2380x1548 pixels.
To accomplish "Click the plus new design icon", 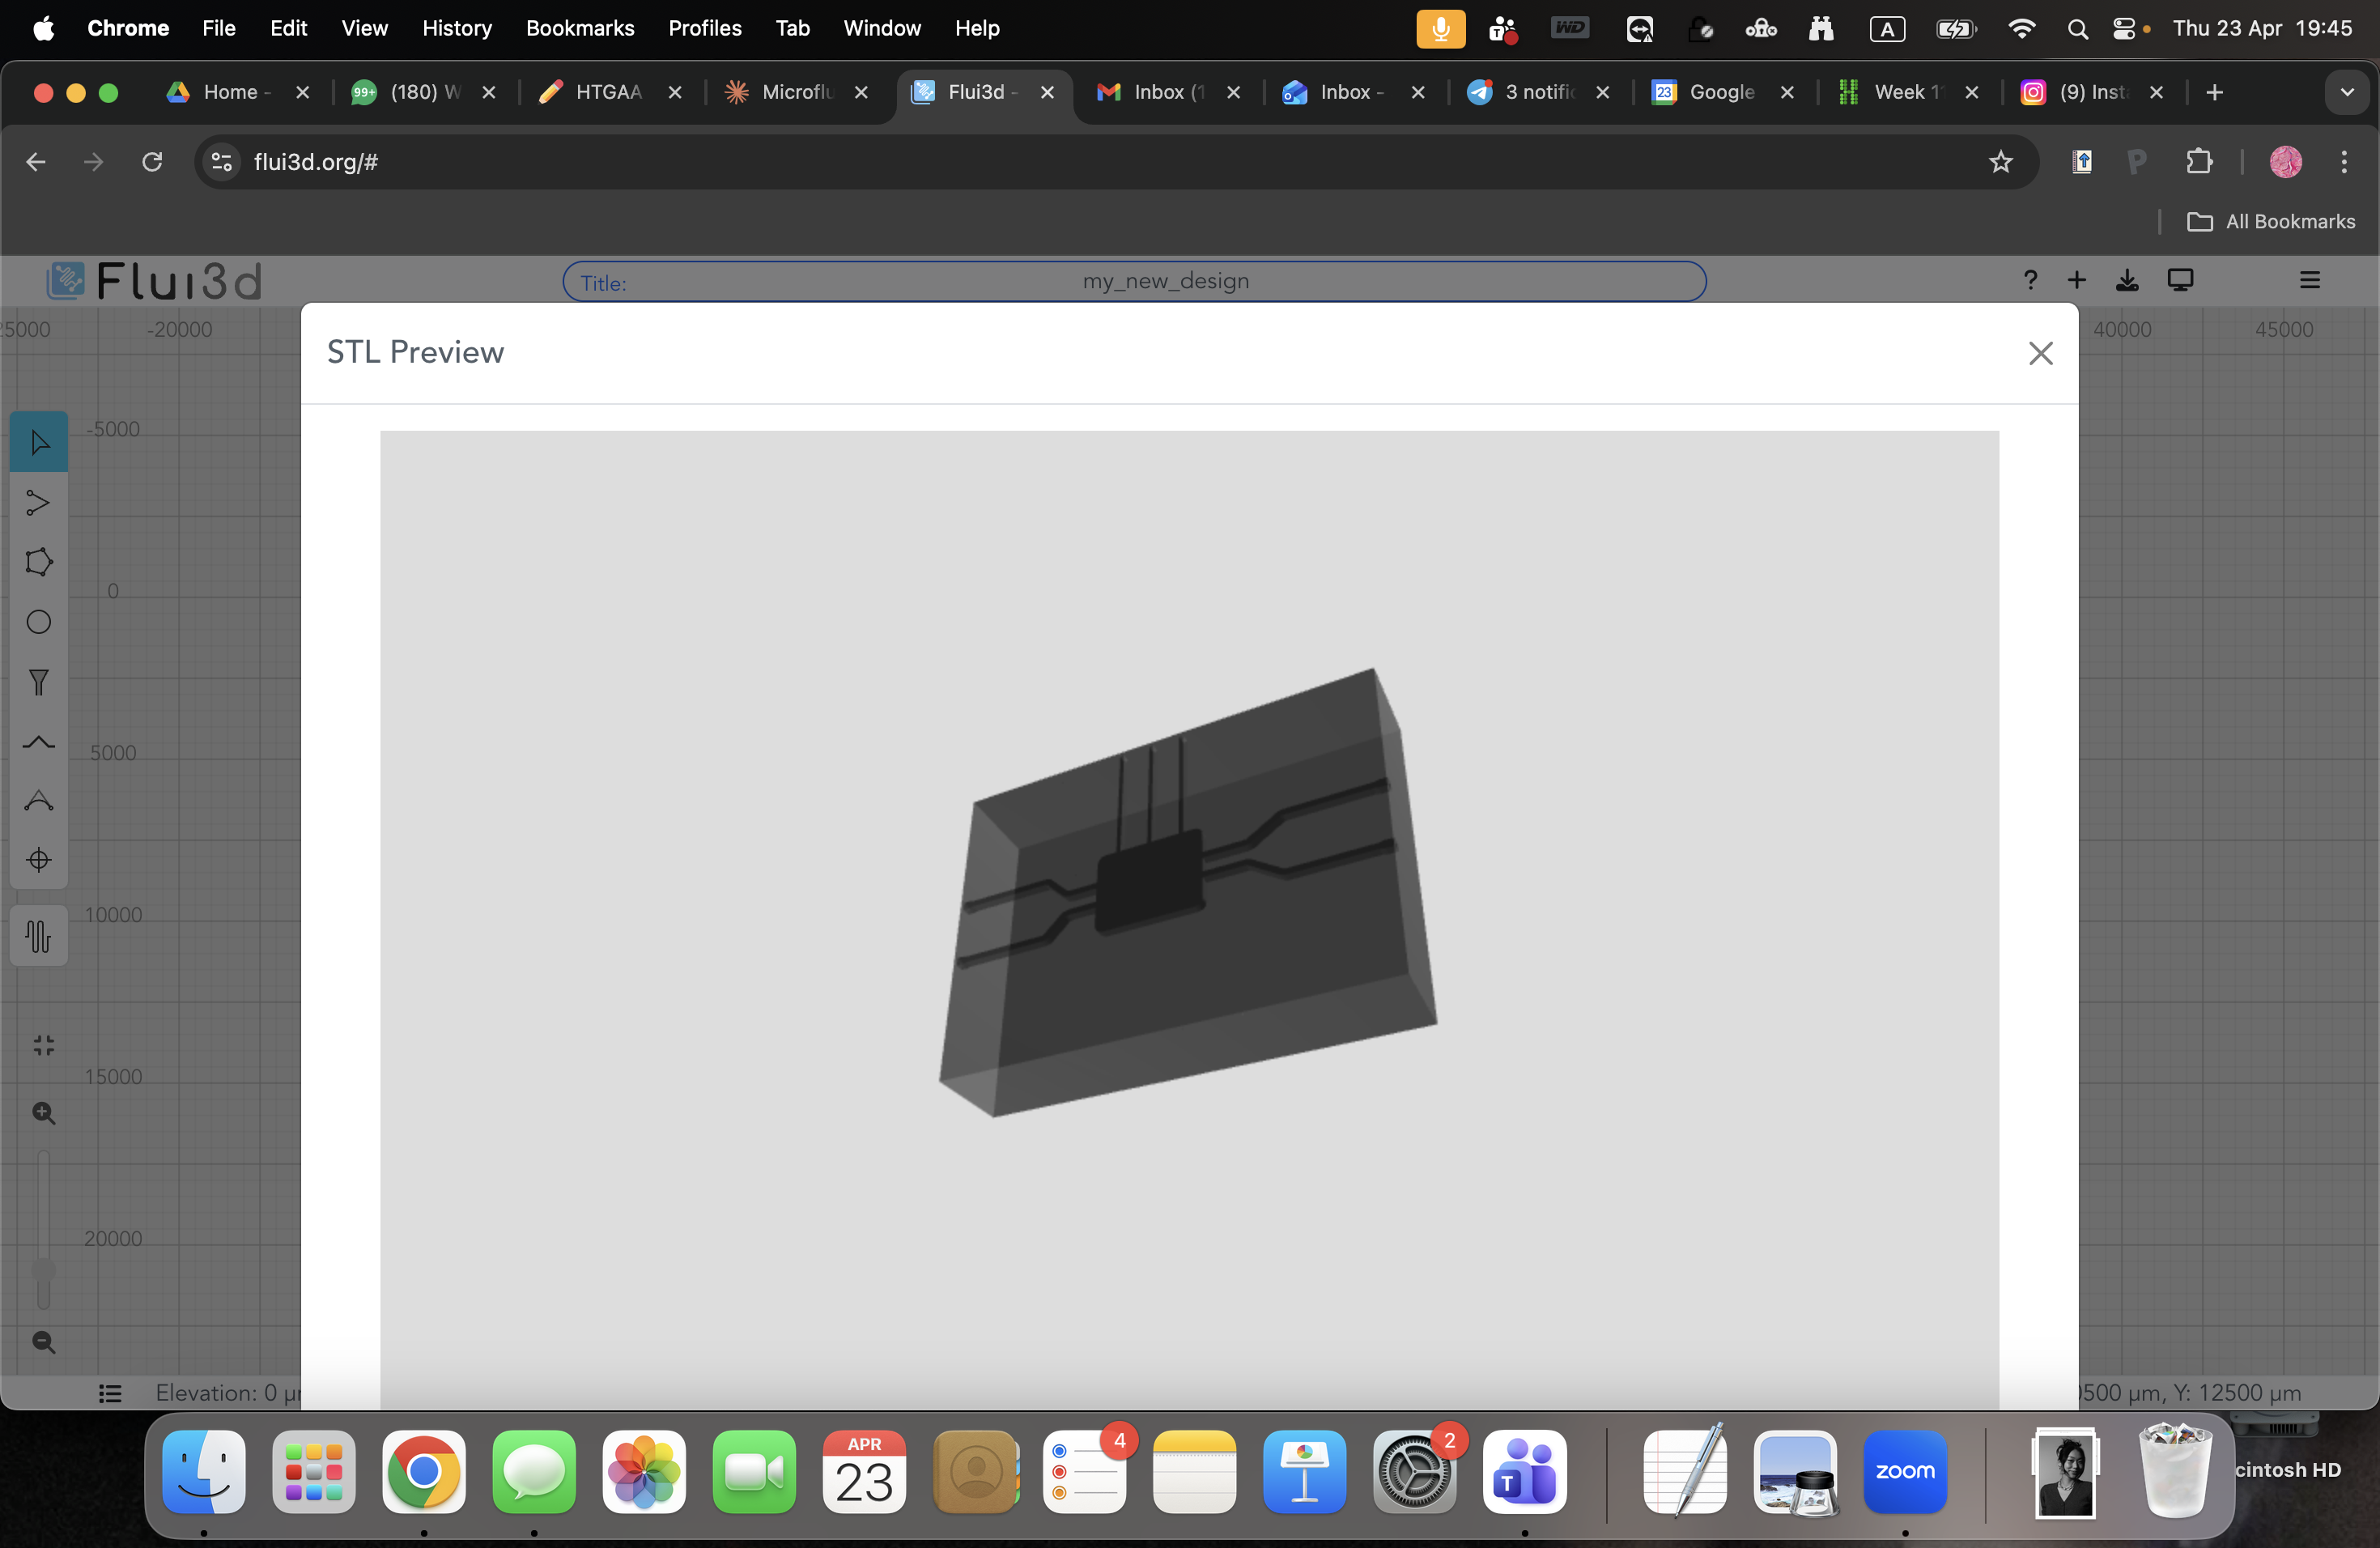I will 2077,280.
